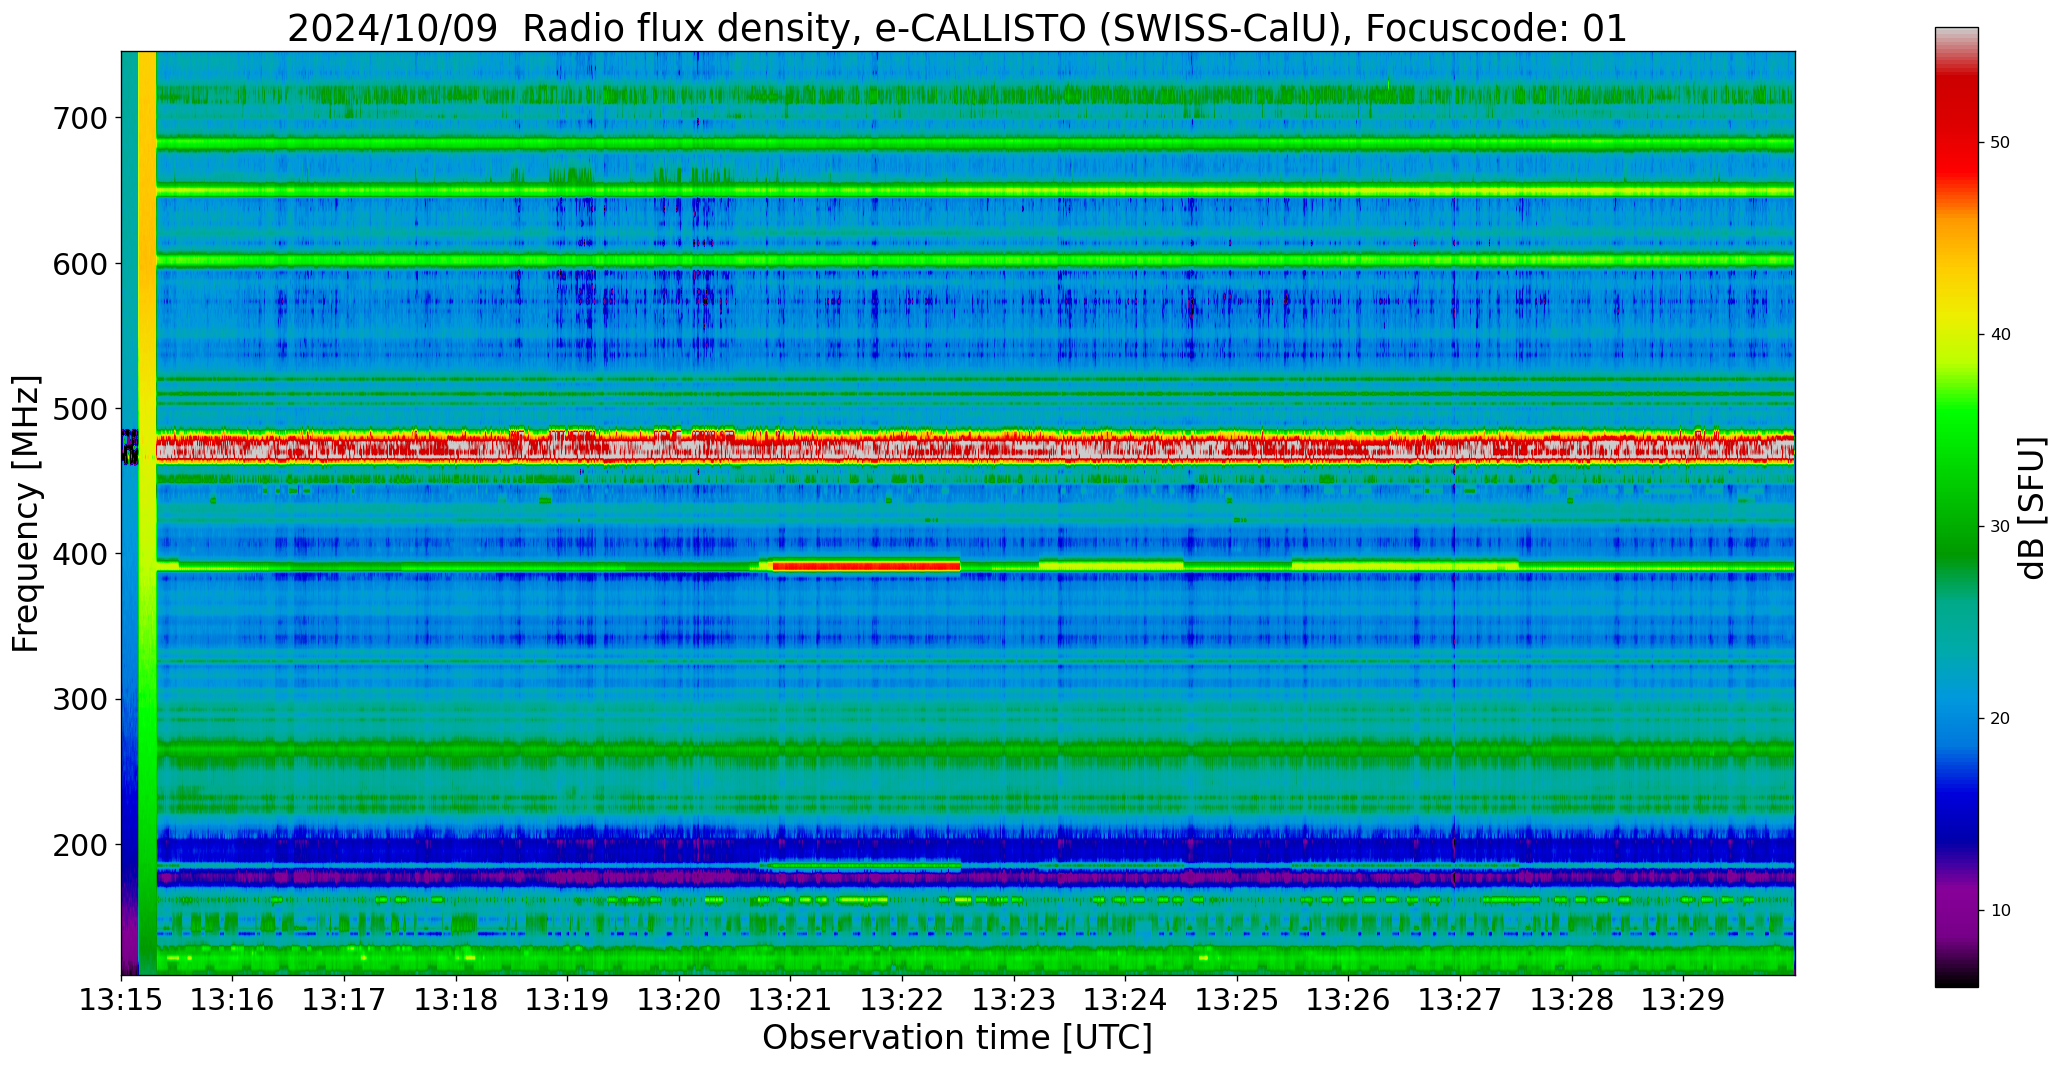Screen dimensions: 2062x1067
Task: Select the 13:23 time tick label
Action: pyautogui.click(x=1014, y=999)
